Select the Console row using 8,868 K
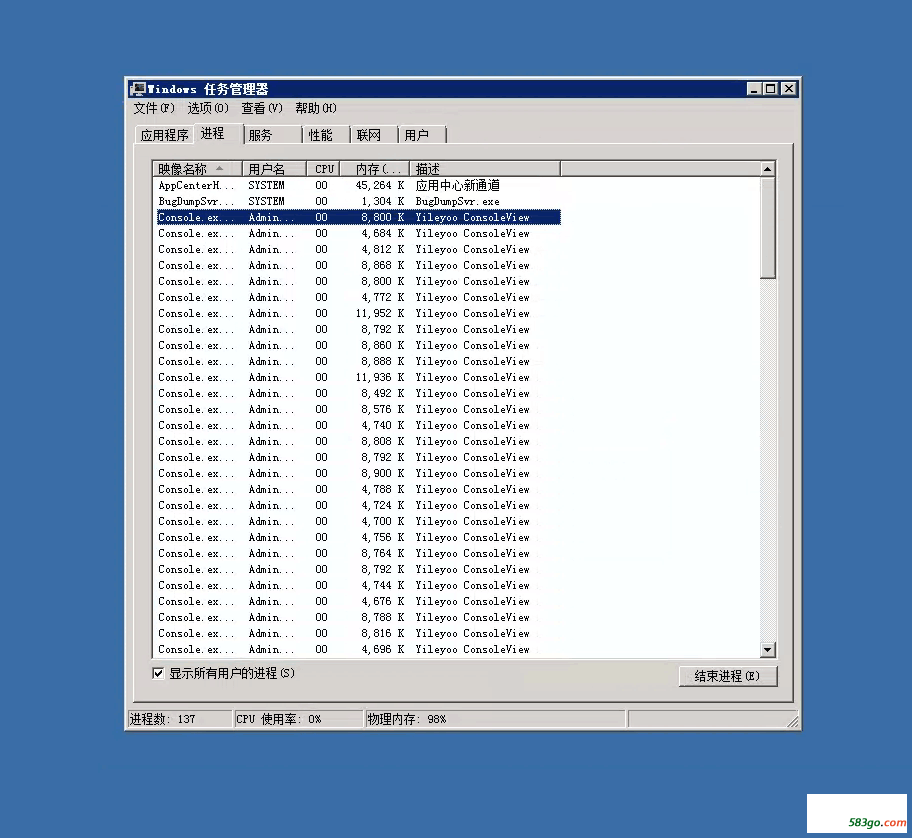The height and width of the screenshot is (838, 912). coord(359,265)
